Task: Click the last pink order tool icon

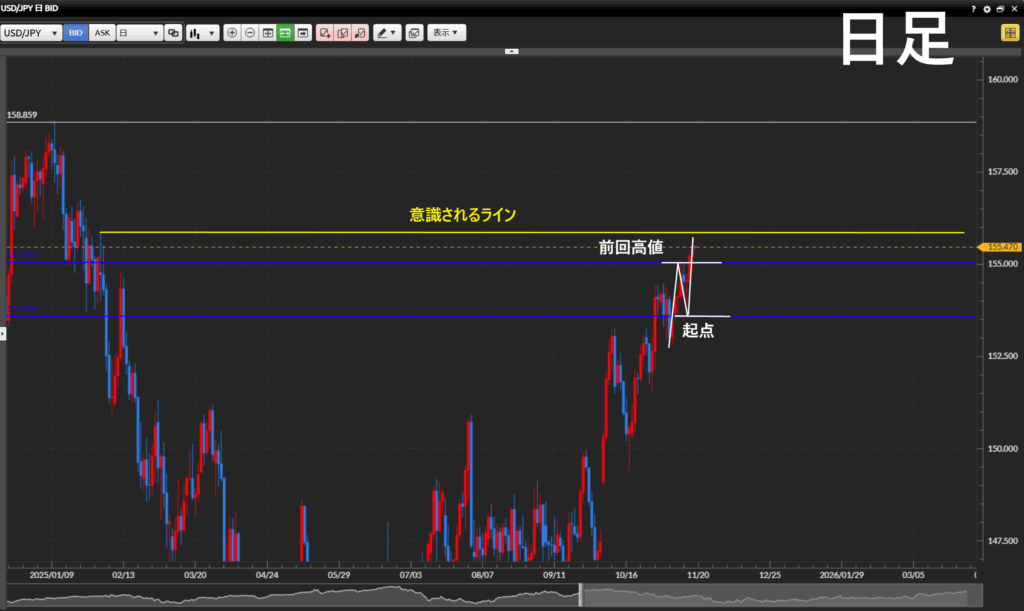Action: (360, 33)
